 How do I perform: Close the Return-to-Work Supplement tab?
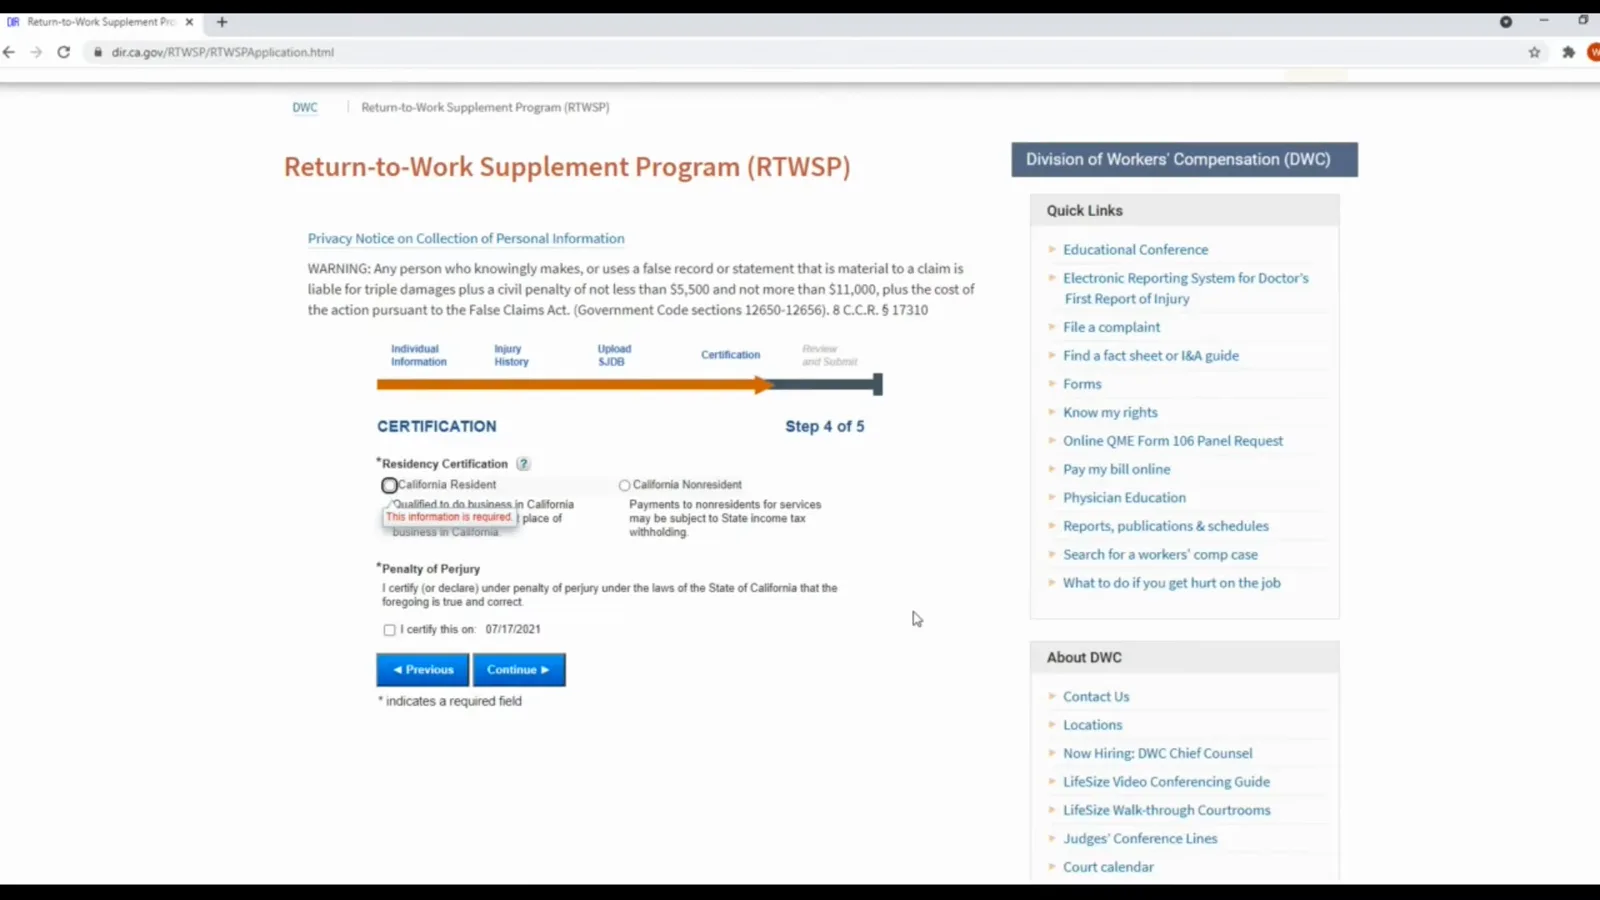pyautogui.click(x=189, y=21)
